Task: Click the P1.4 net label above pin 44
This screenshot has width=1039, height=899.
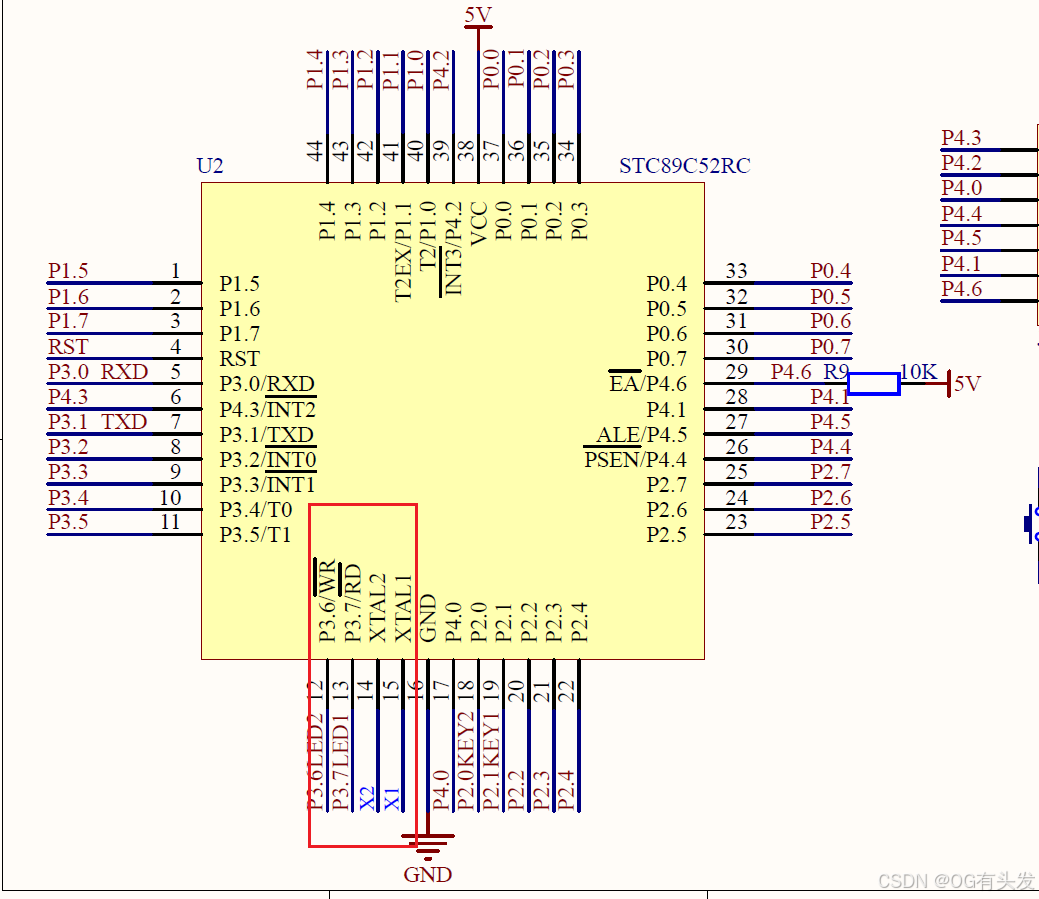Action: (315, 70)
